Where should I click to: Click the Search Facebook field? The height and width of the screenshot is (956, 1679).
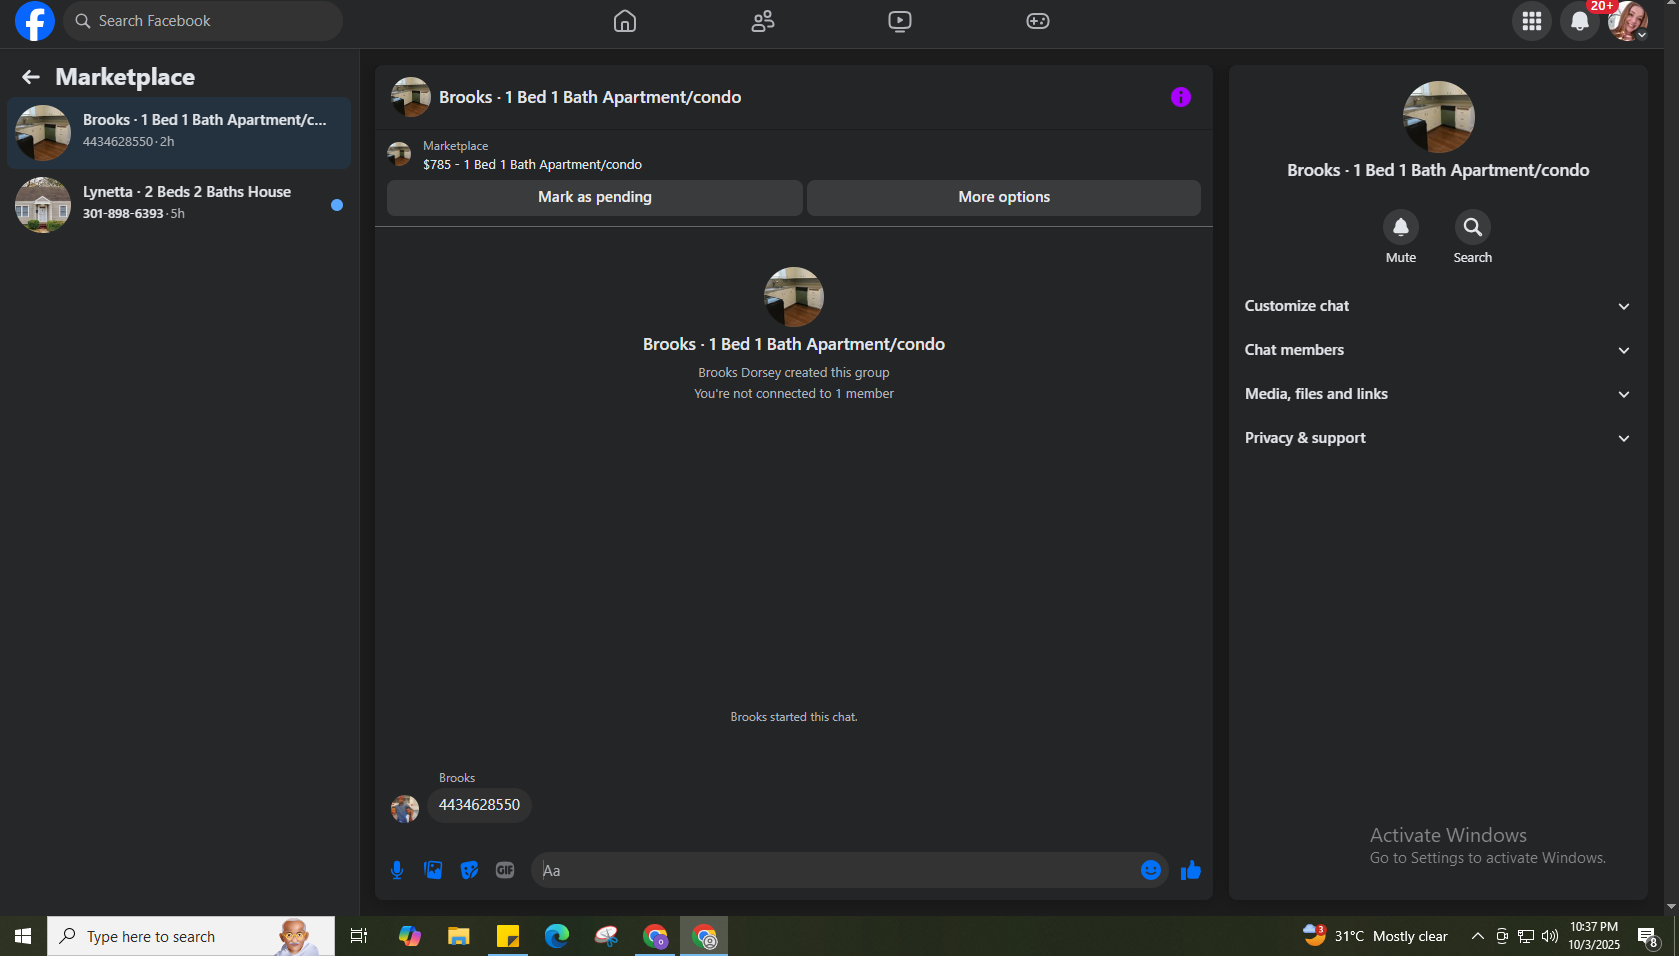[x=203, y=21]
